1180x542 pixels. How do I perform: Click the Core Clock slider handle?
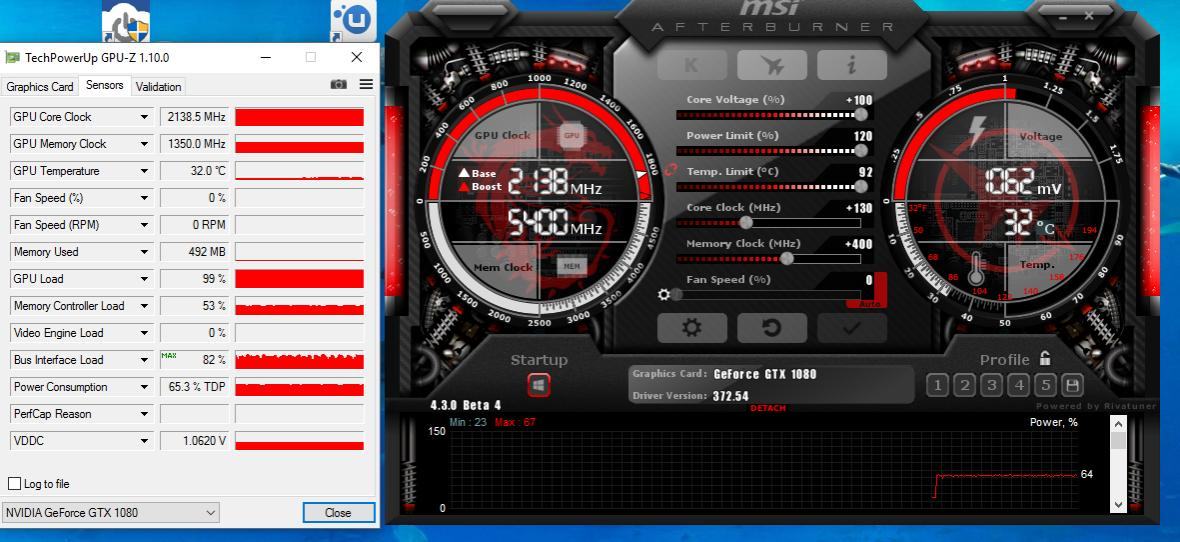click(746, 223)
